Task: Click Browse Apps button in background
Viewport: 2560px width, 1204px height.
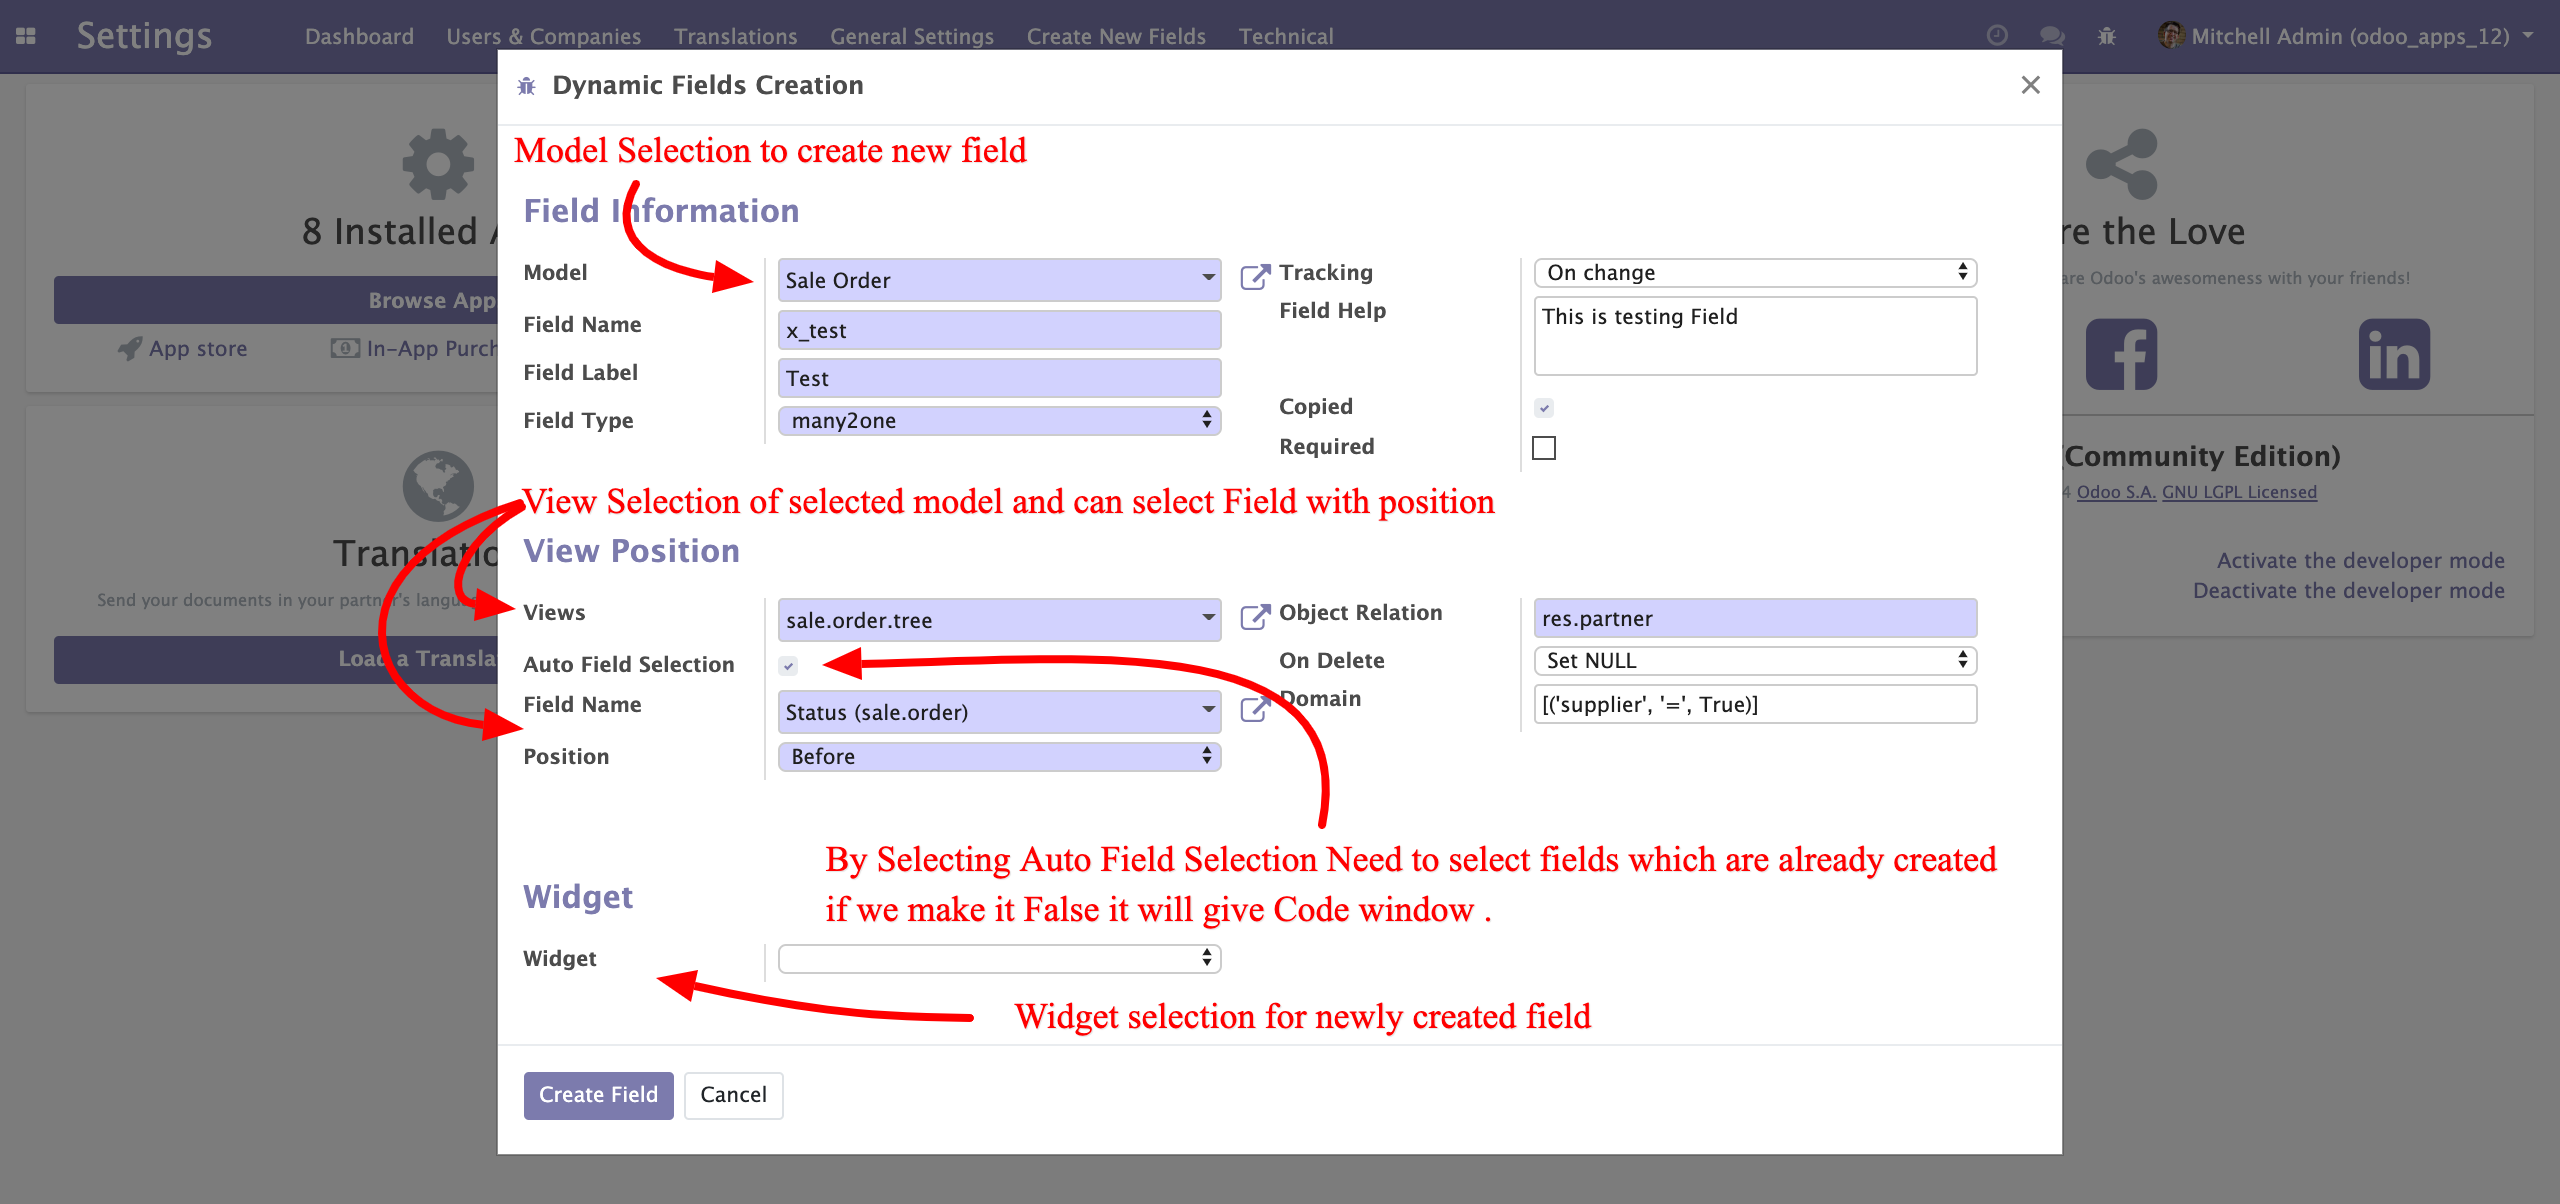Action: tap(276, 300)
